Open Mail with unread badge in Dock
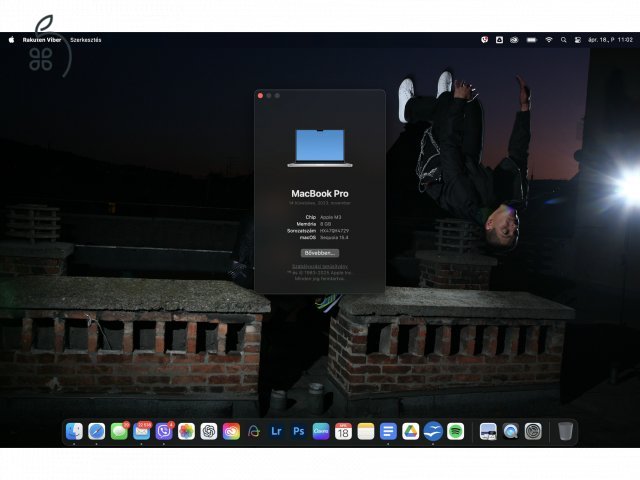Image resolution: width=640 pixels, height=480 pixels. [142, 431]
